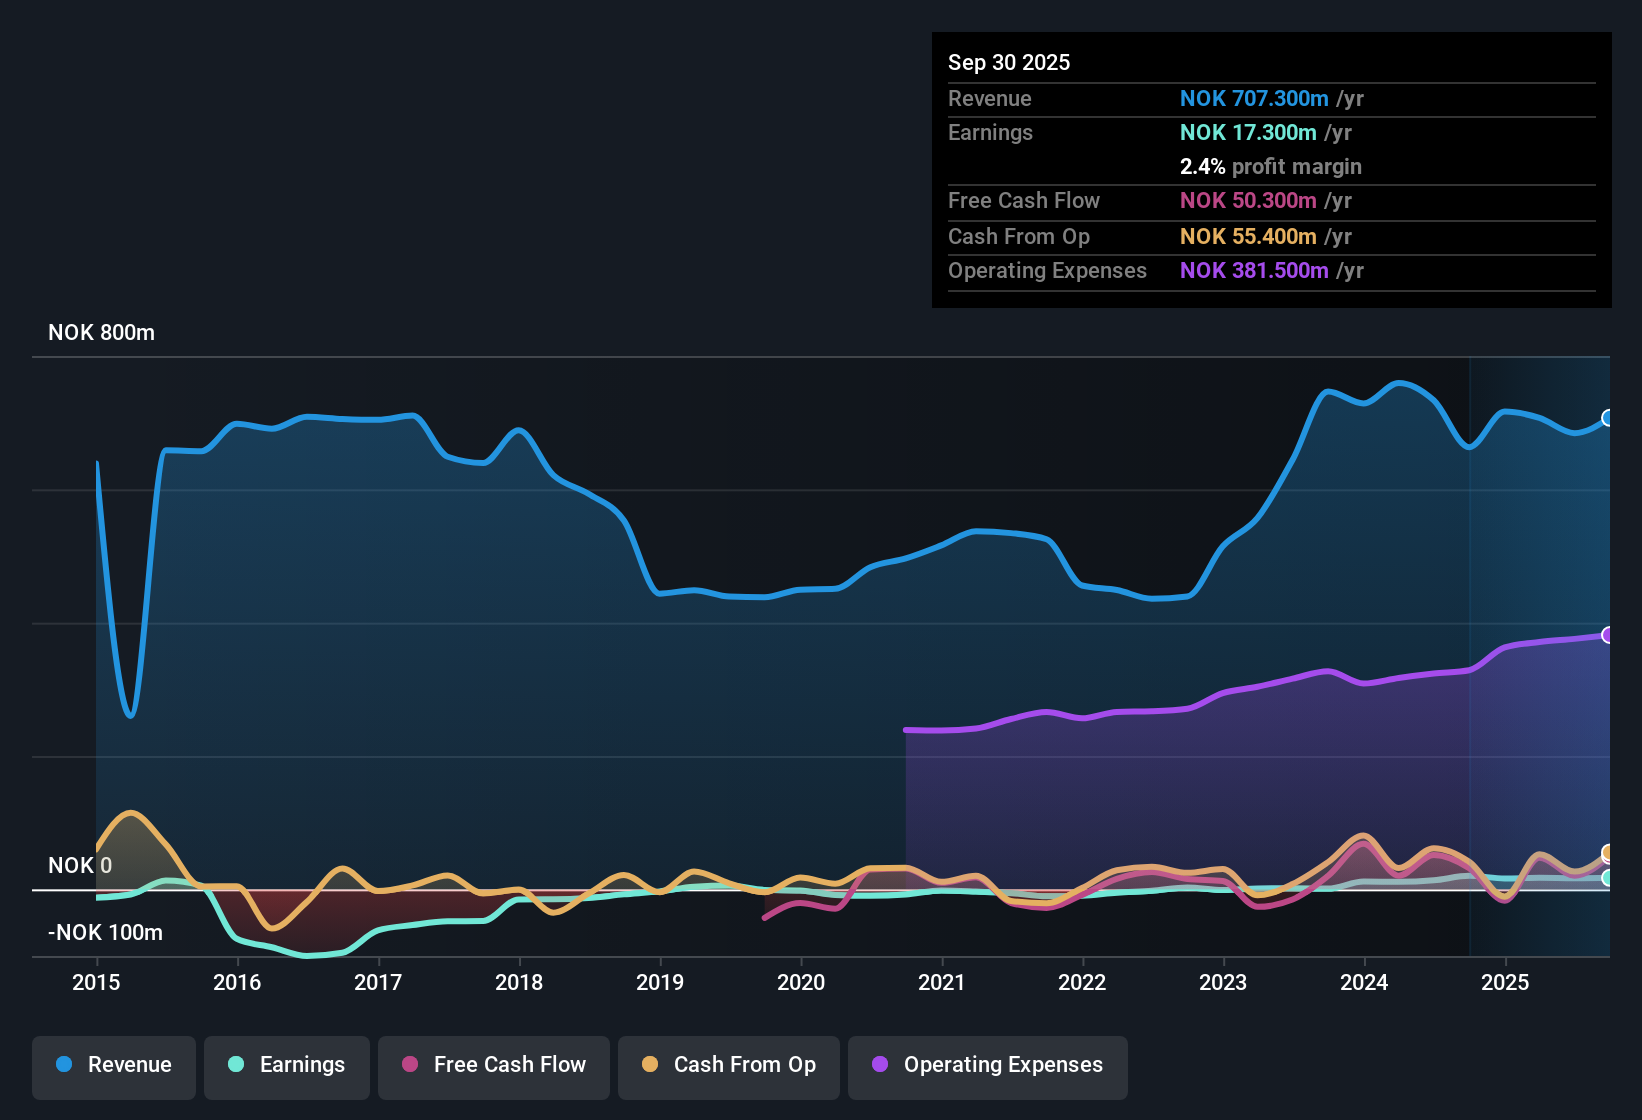1642x1120 pixels.
Task: Select the Revenue row in the tooltip
Action: tap(1270, 98)
